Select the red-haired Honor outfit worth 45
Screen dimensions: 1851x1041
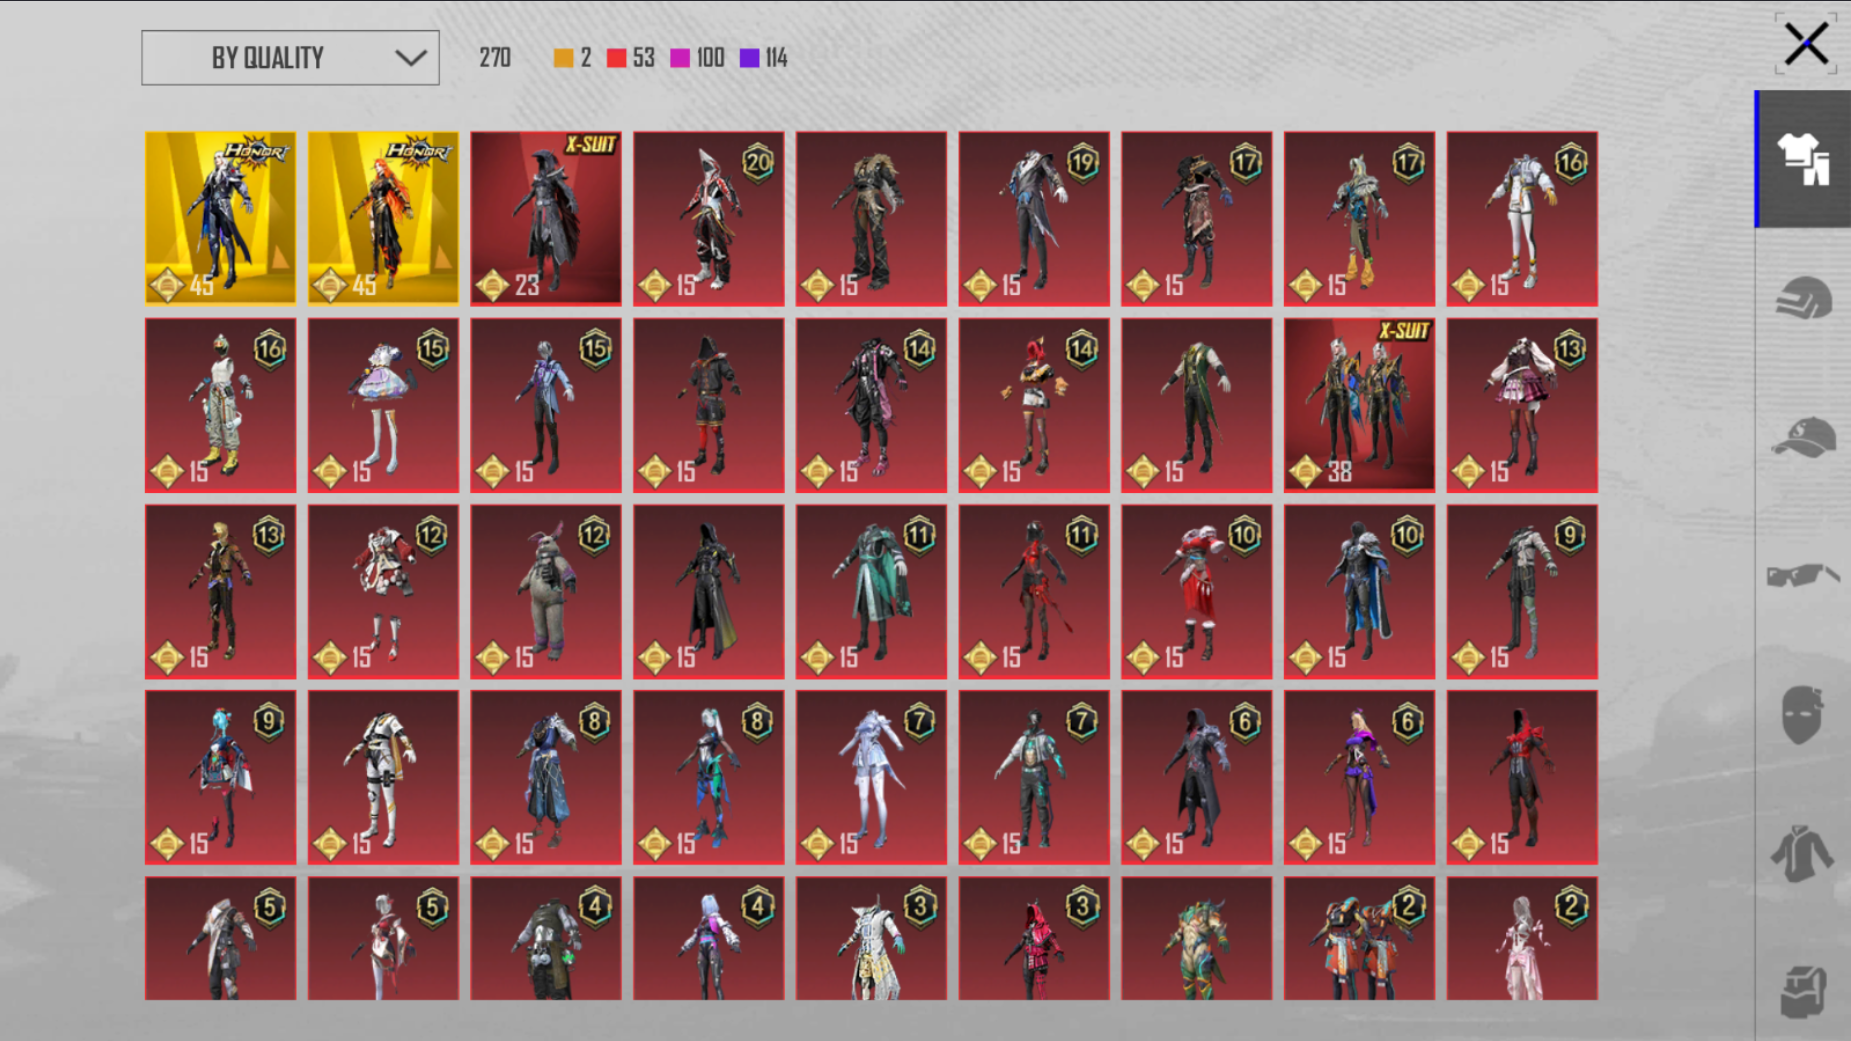383,218
